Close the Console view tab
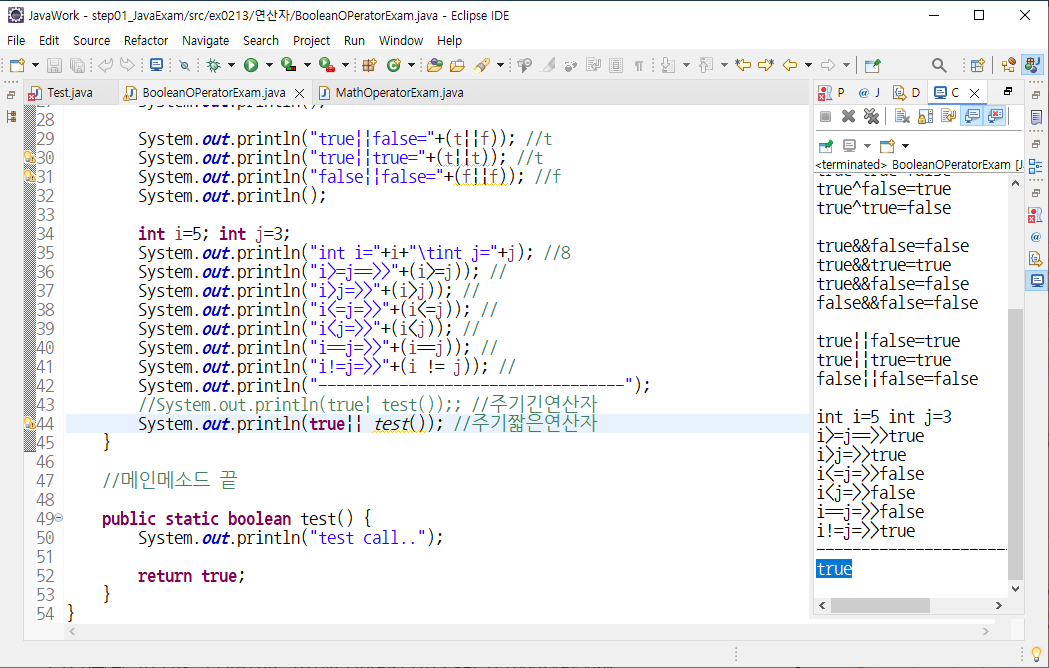1049x668 pixels. (975, 93)
